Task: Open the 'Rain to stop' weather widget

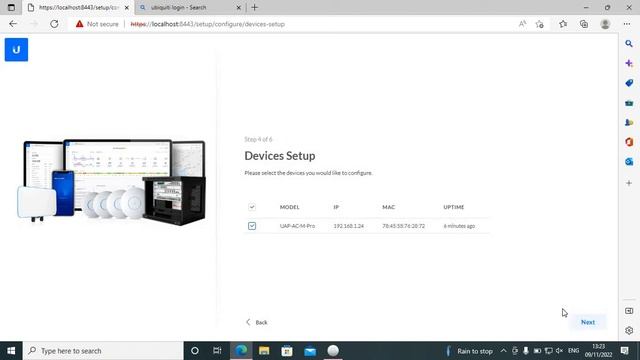Action: coord(469,351)
